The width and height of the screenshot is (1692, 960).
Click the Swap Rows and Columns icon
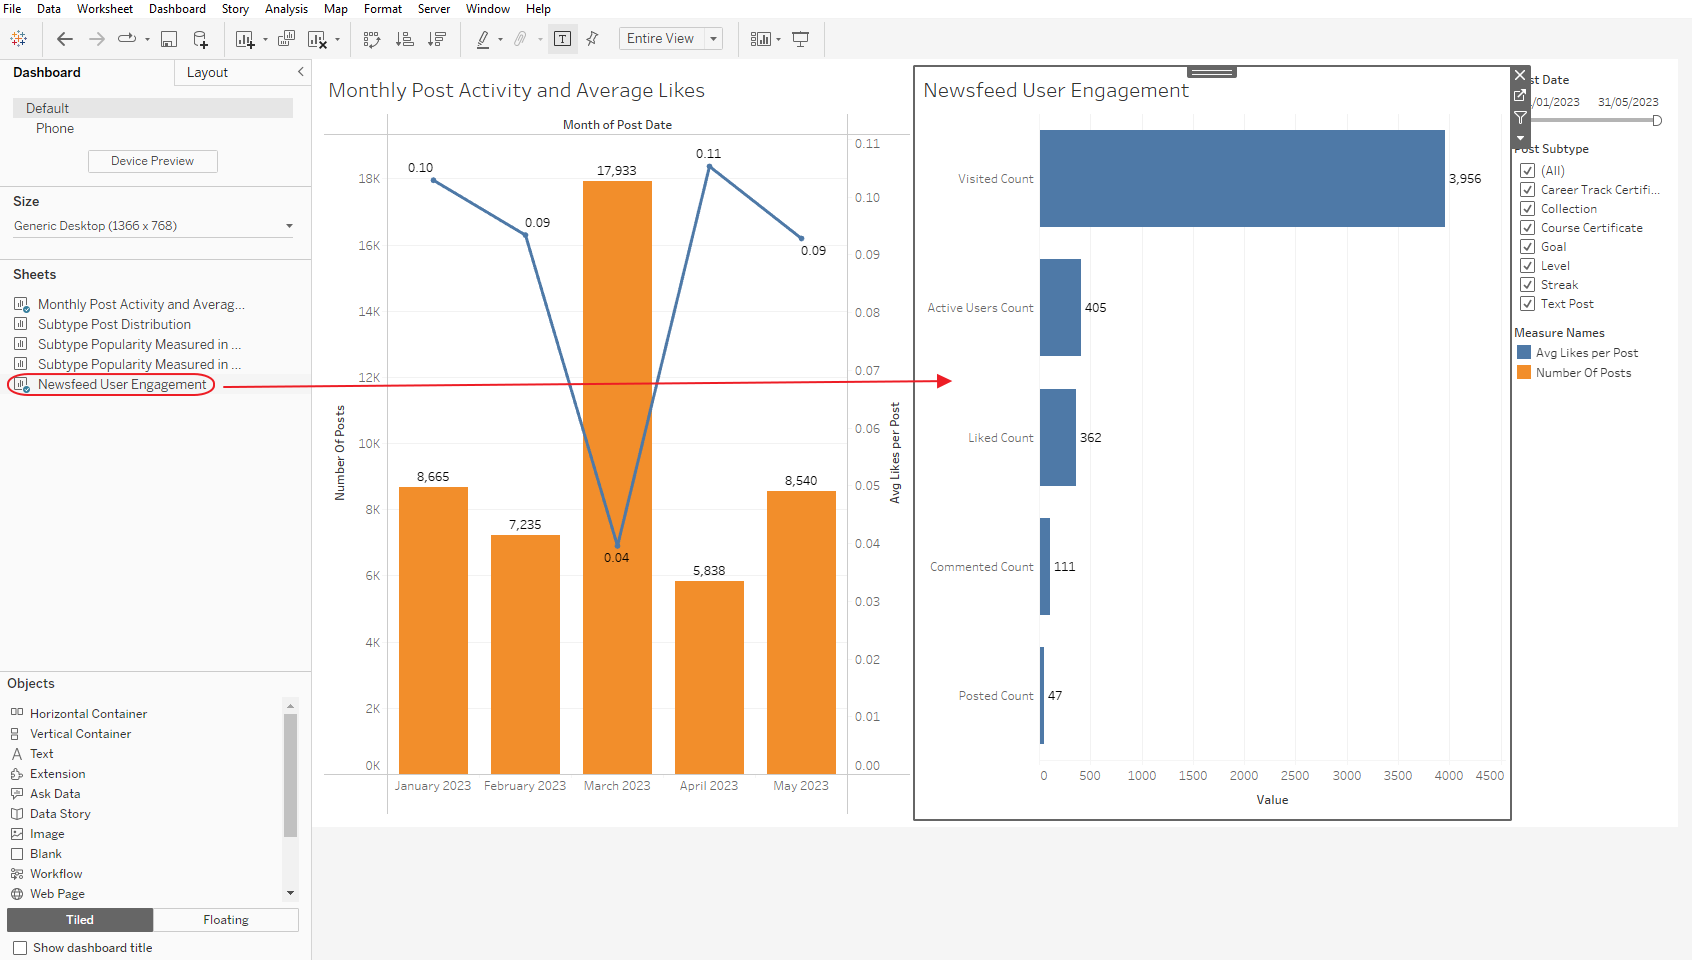372,39
